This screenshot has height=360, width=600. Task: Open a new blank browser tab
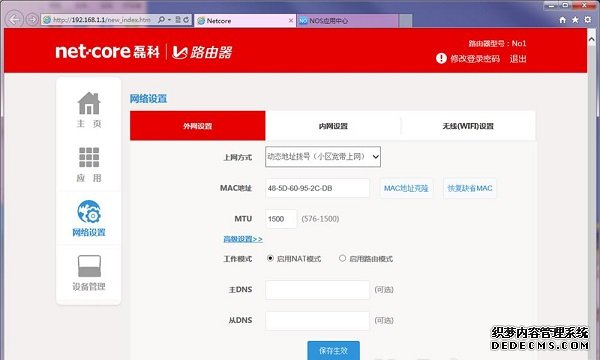coord(406,21)
